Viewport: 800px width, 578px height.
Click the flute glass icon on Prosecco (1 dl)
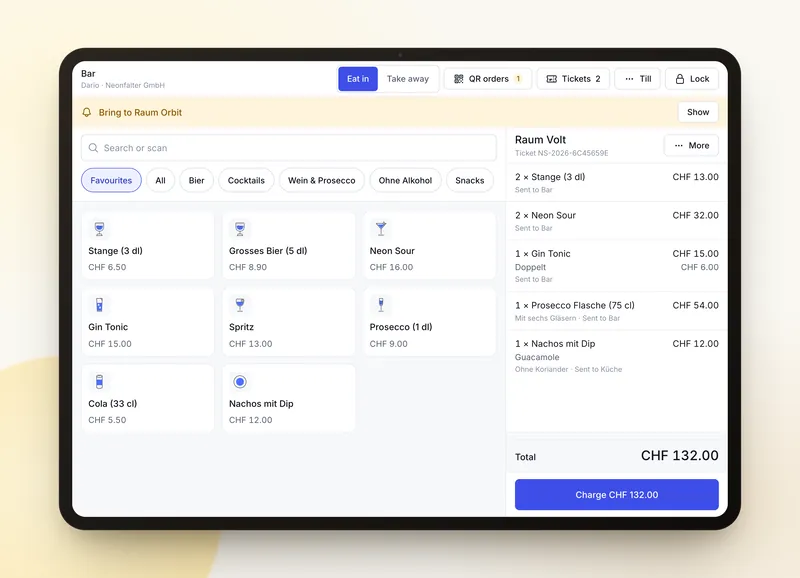381,305
